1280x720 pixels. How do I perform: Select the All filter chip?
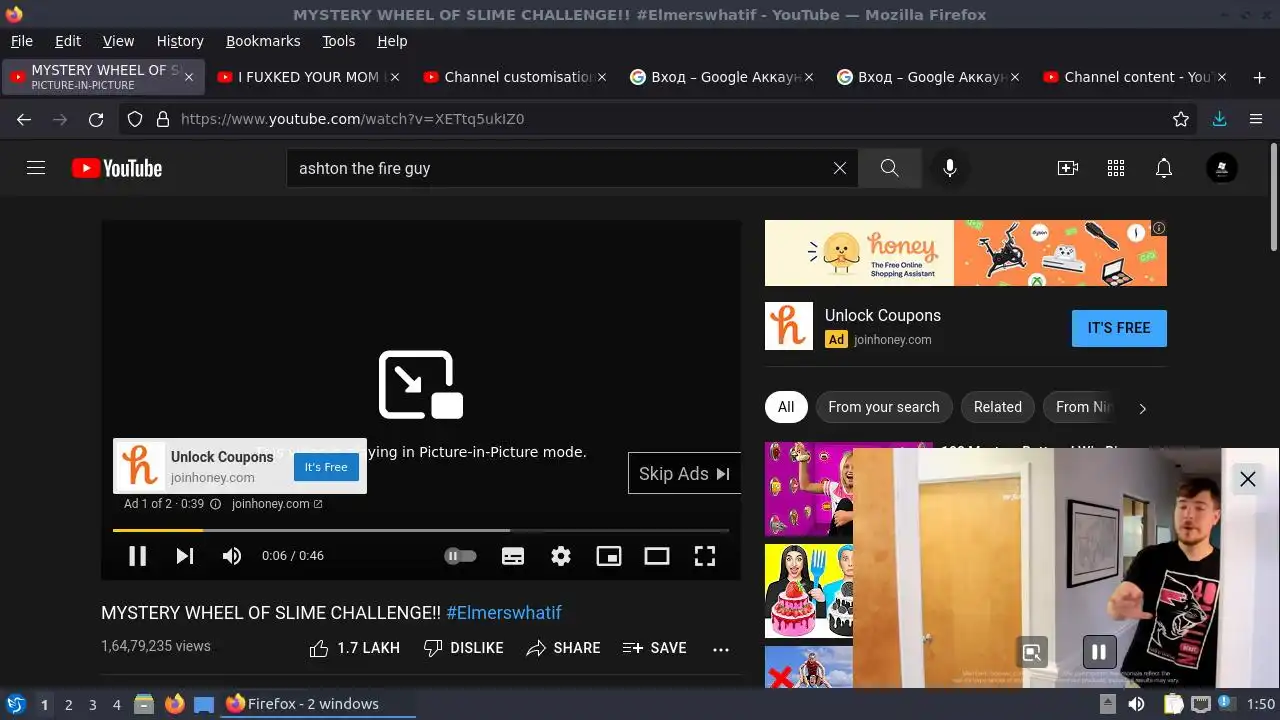click(786, 407)
